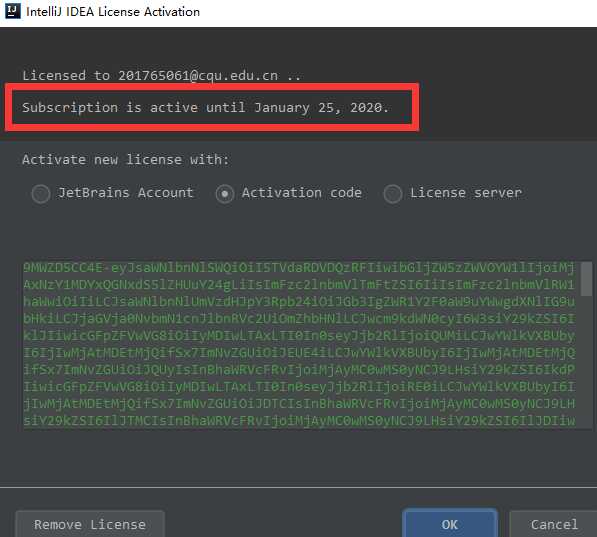This screenshot has width=597, height=537.
Task: Confirm with the OK button
Action: coord(450,524)
